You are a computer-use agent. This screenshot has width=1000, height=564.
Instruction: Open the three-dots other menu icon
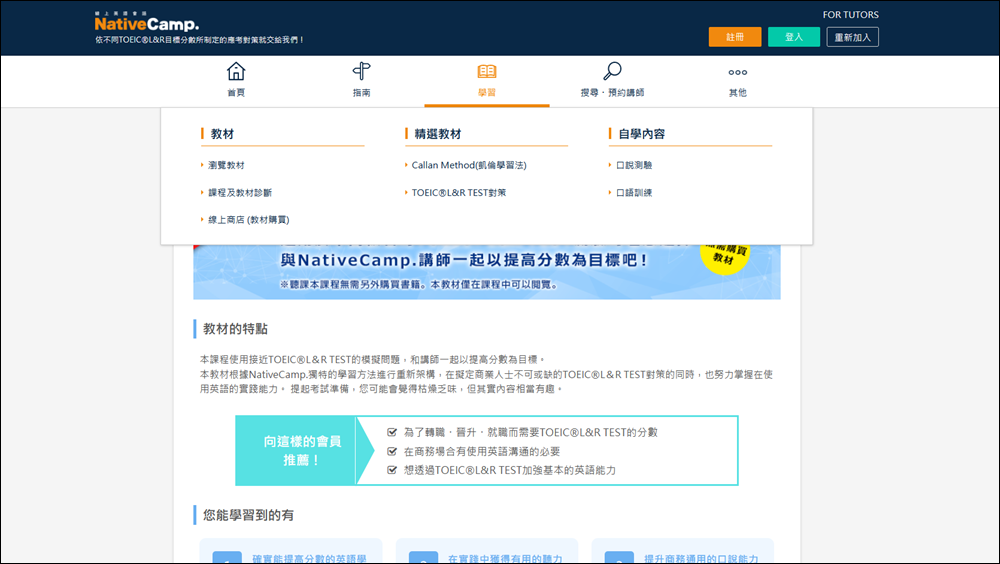[737, 72]
